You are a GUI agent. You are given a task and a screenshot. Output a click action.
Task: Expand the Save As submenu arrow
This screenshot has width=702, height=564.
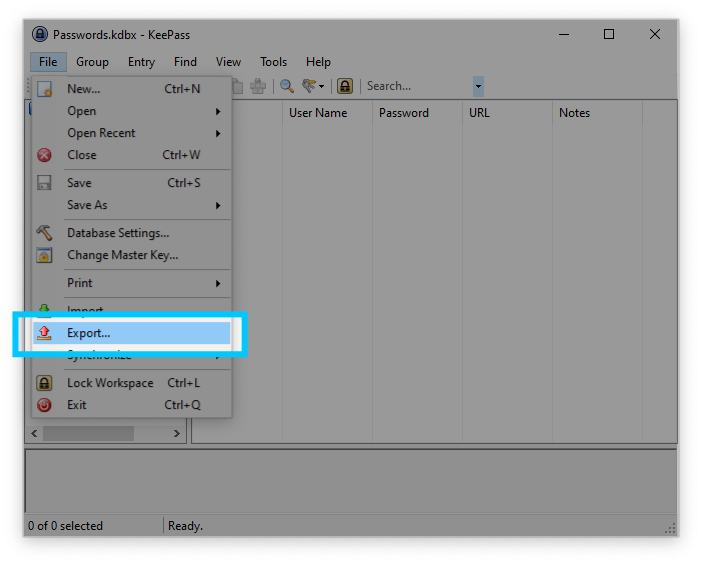tap(218, 205)
